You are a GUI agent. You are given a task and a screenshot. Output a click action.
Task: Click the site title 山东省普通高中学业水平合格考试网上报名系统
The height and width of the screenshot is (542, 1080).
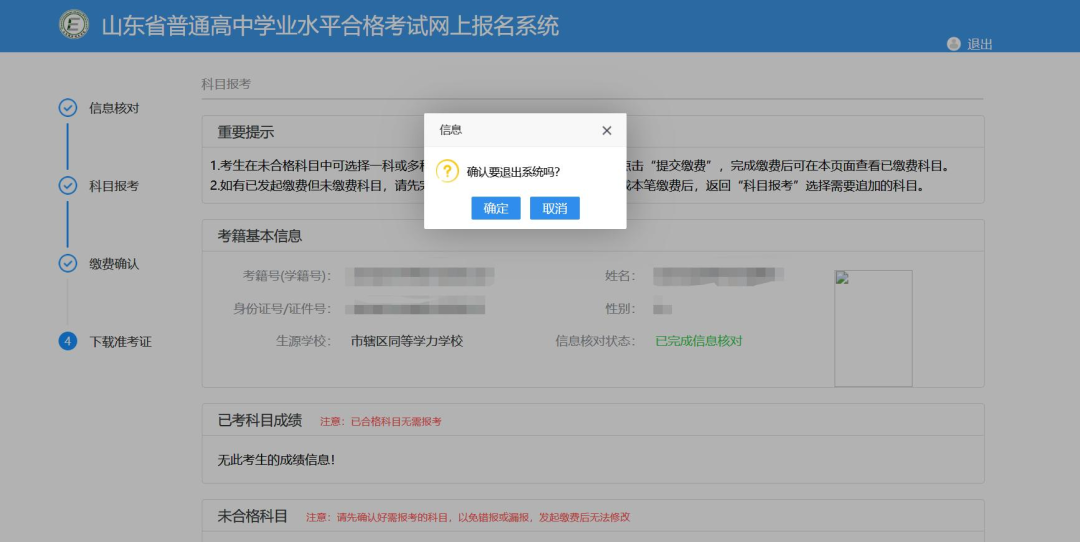coord(330,26)
